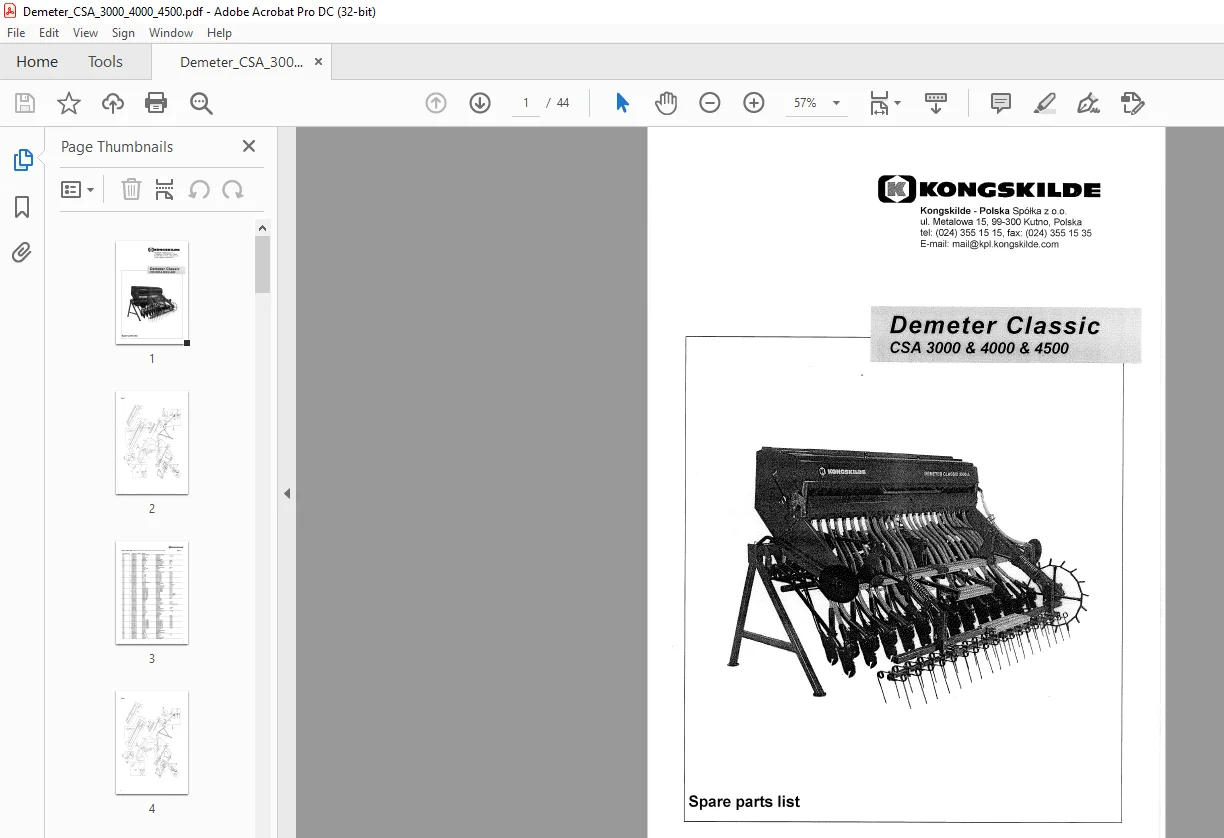This screenshot has height=838, width=1224.
Task: Insert pages from print dialog icon
Action: (165, 189)
